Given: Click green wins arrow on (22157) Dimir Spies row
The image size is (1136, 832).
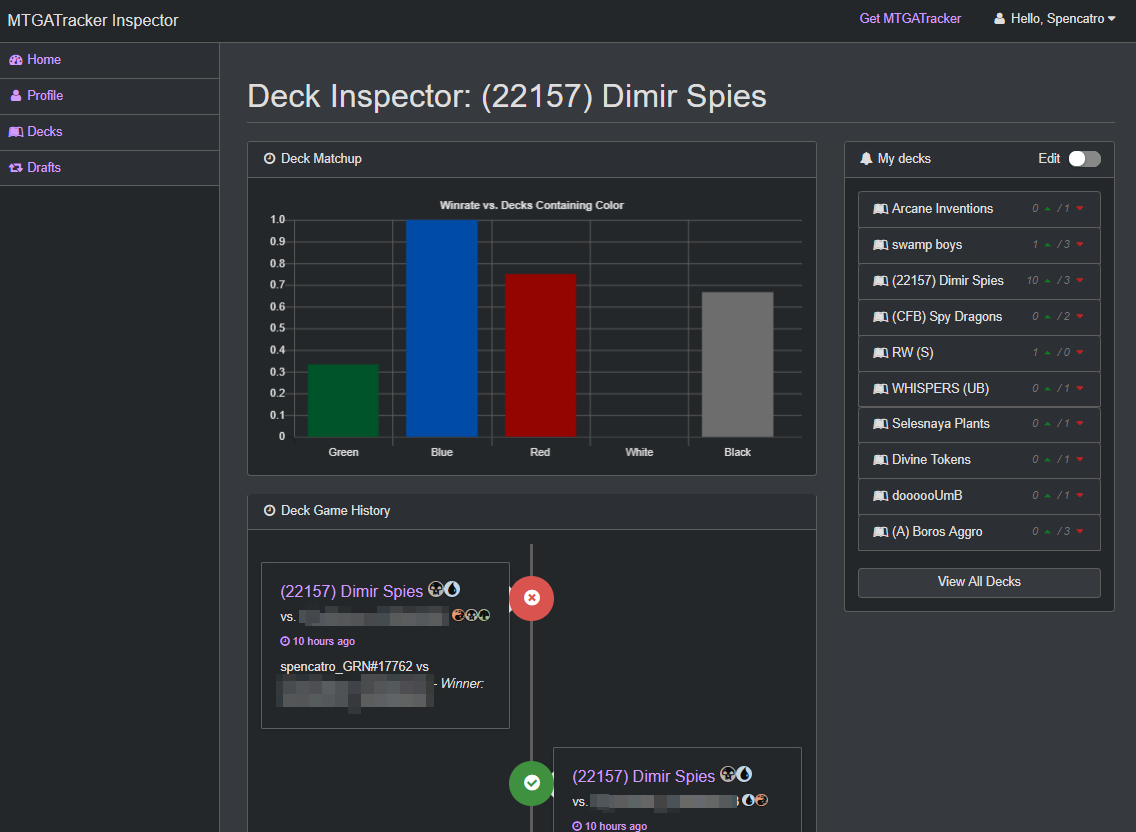Looking at the screenshot, I should [1048, 281].
